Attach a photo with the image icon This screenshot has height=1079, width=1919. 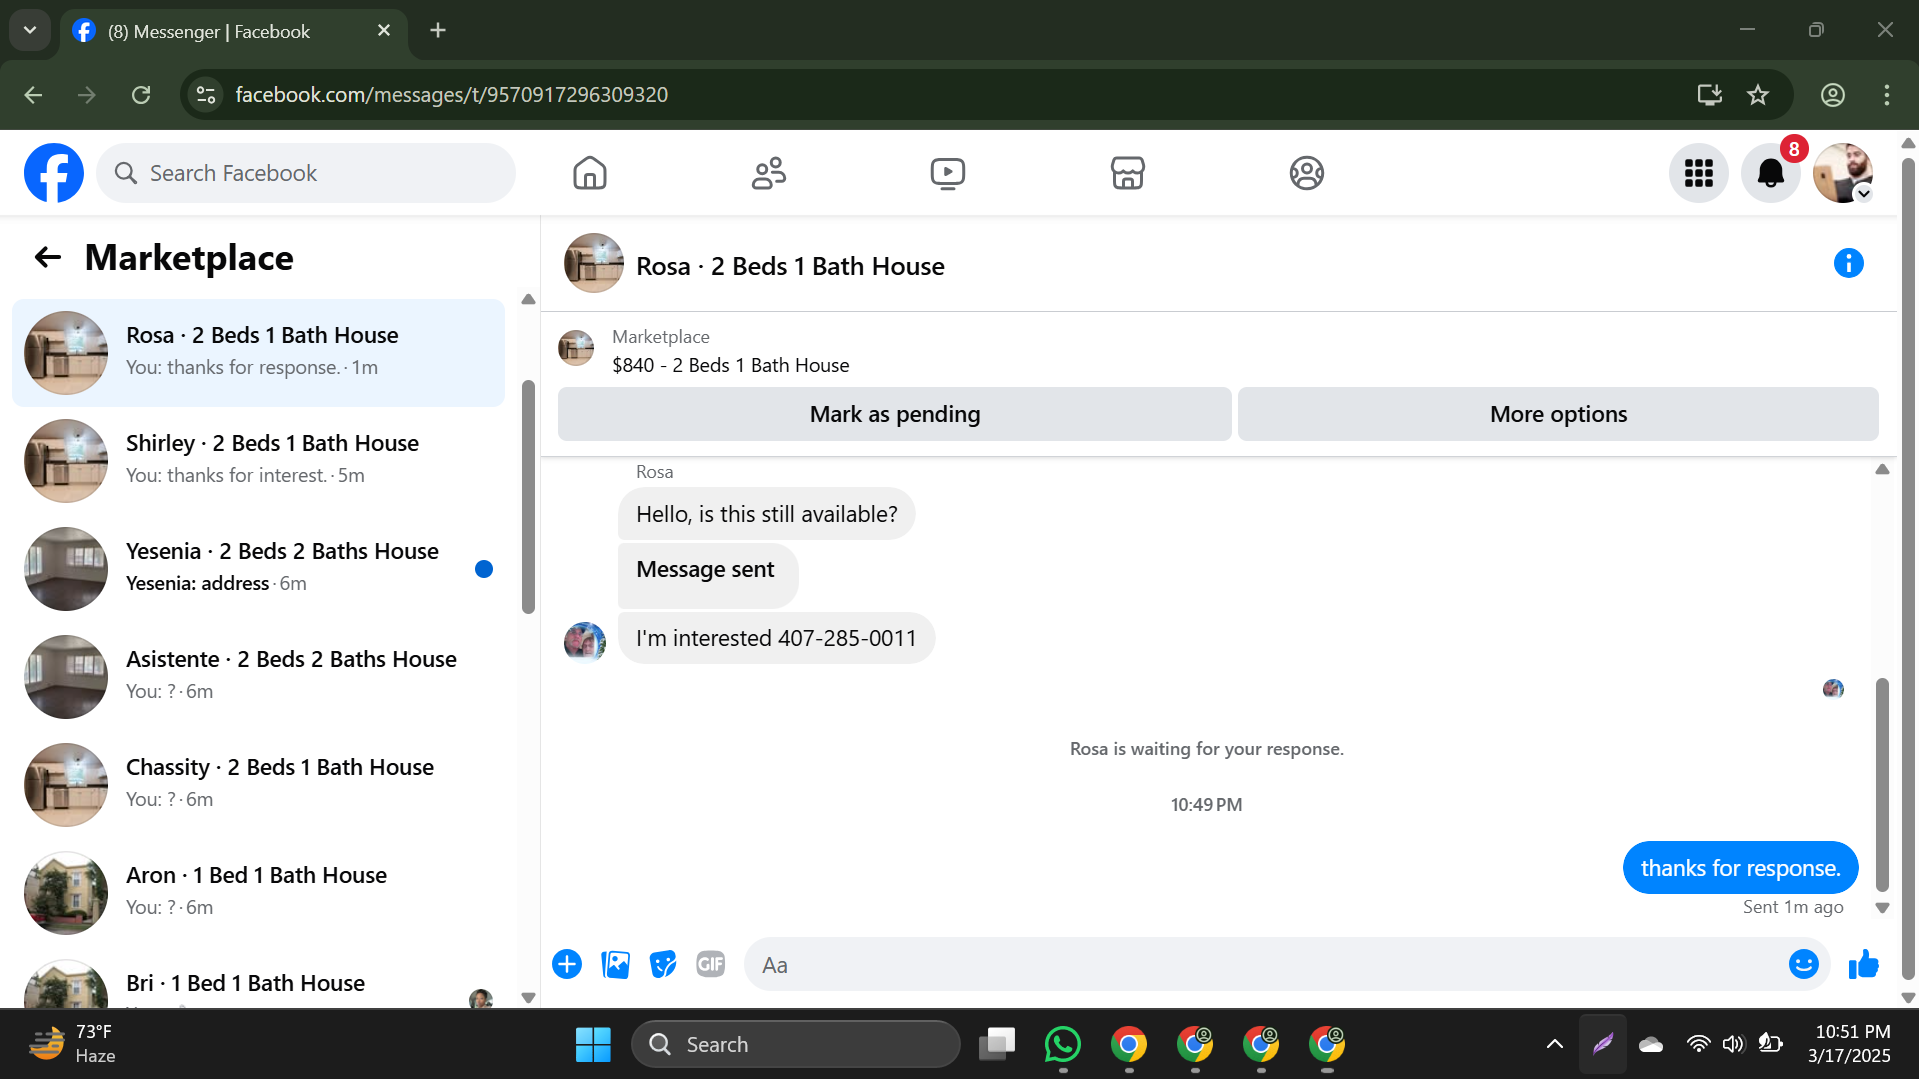[615, 964]
